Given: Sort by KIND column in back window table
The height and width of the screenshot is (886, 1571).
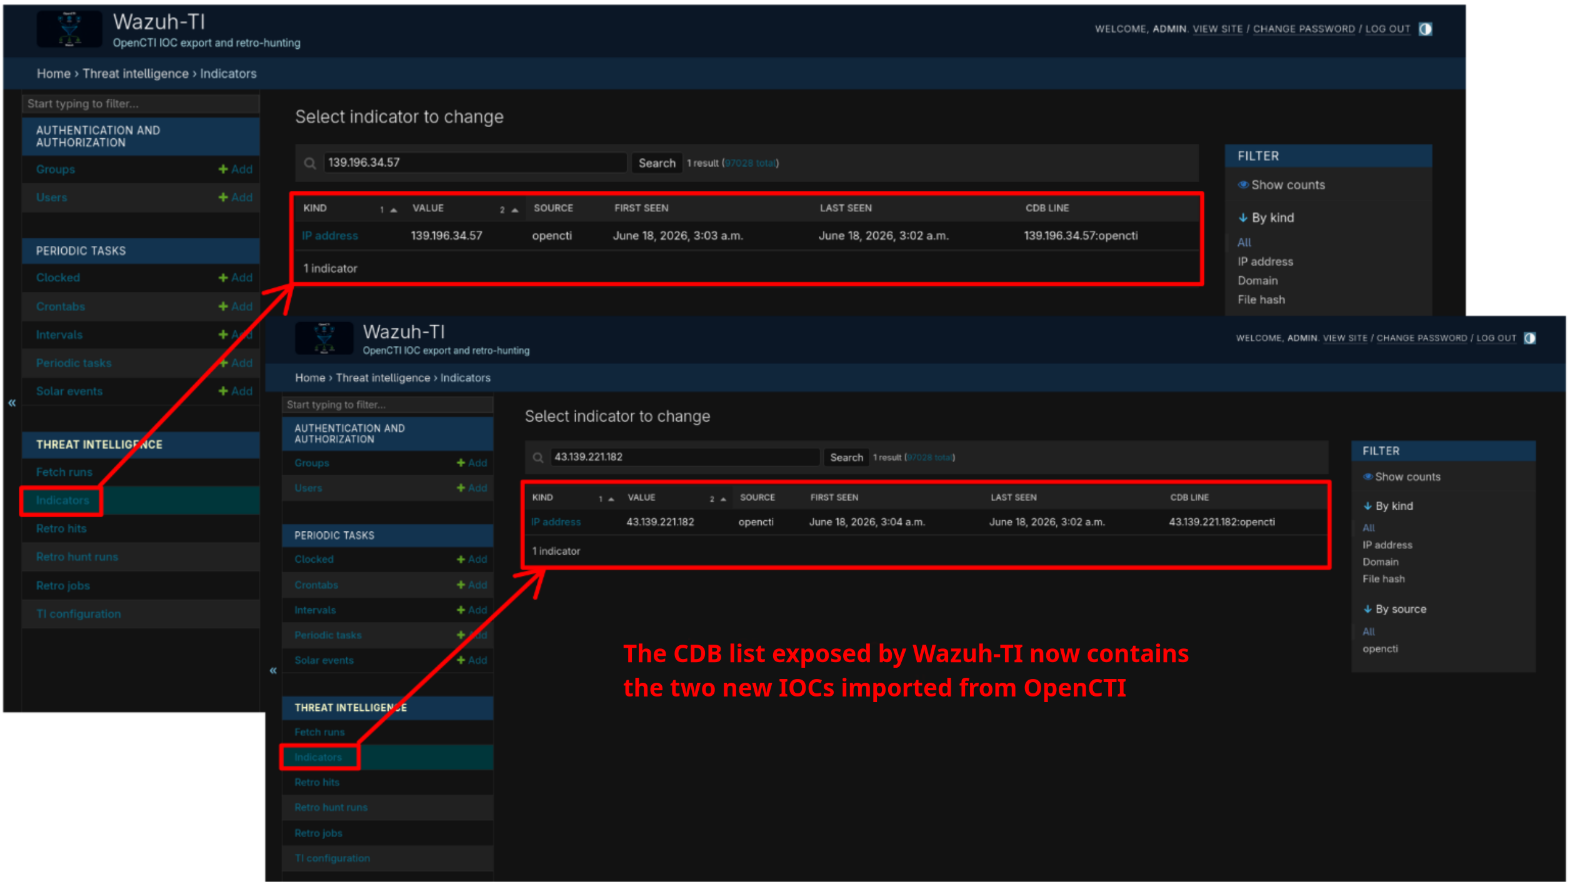Looking at the screenshot, I should (315, 208).
